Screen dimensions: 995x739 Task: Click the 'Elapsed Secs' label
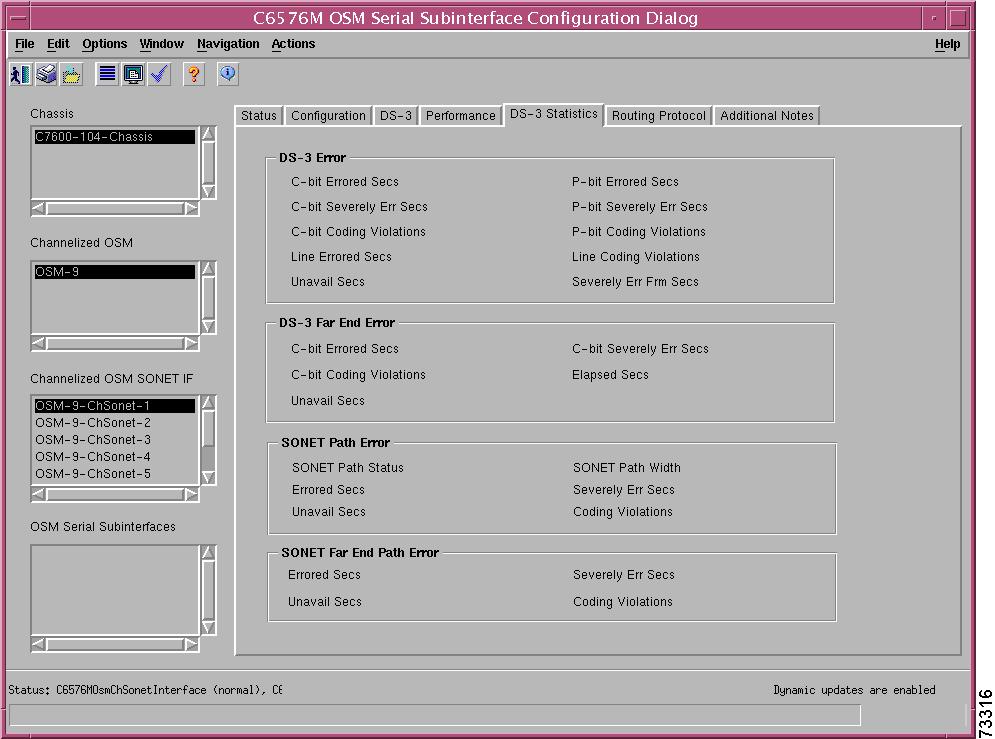pos(610,375)
